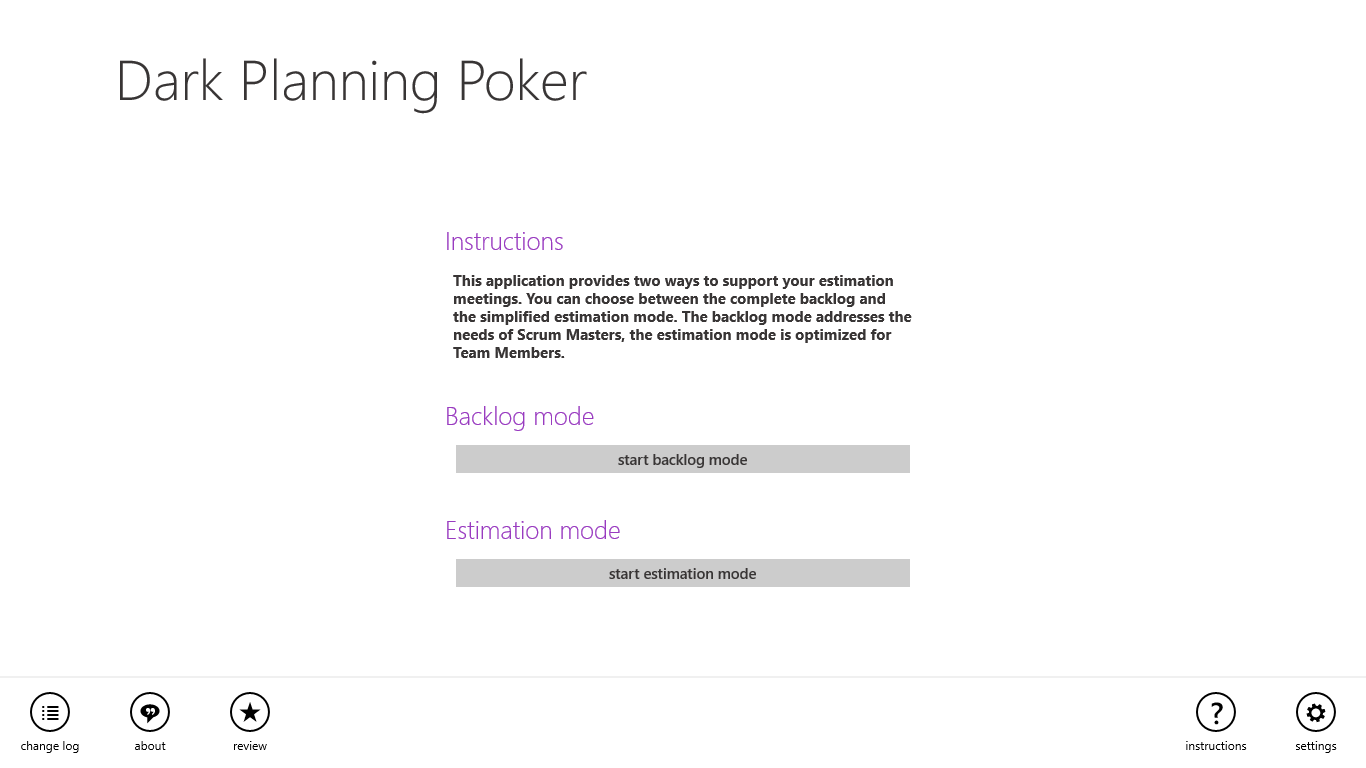Open the settings gear icon
Viewport: 1366px width, 768px height.
(1315, 712)
